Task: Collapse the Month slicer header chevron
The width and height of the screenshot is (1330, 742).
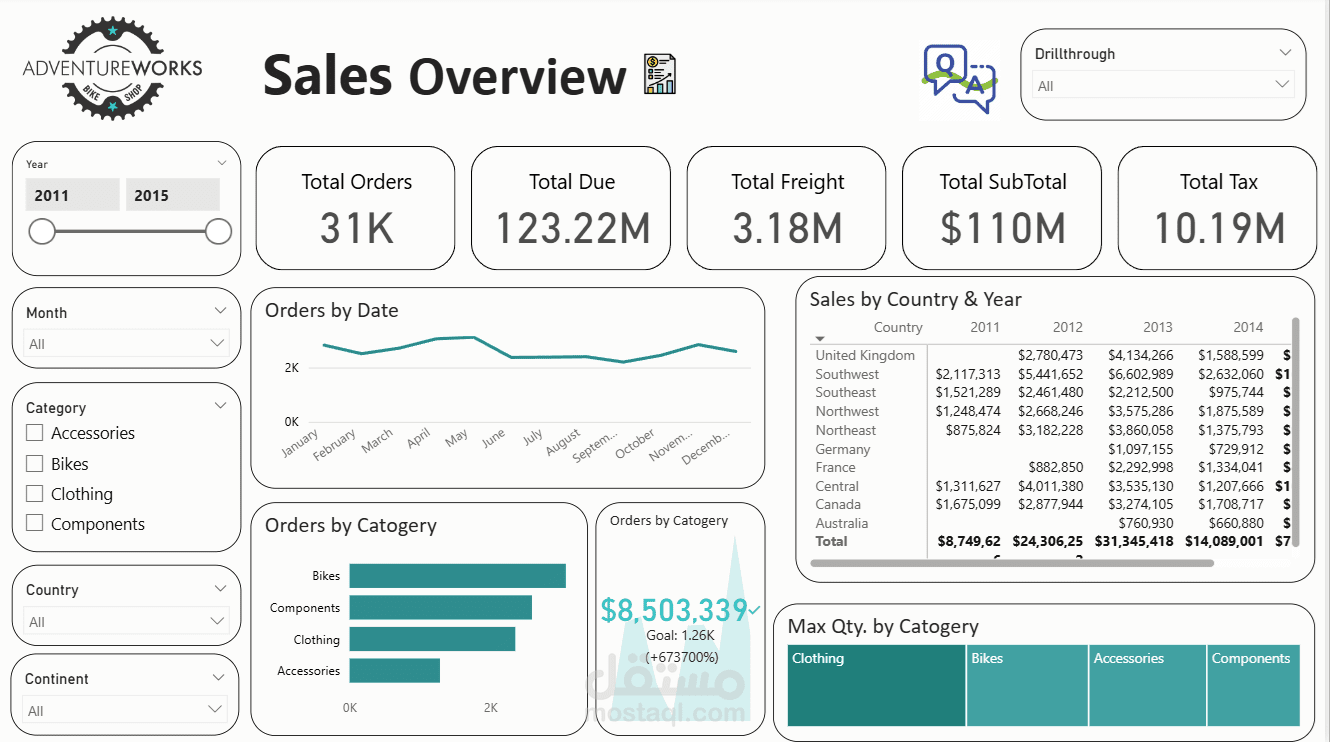Action: [220, 311]
